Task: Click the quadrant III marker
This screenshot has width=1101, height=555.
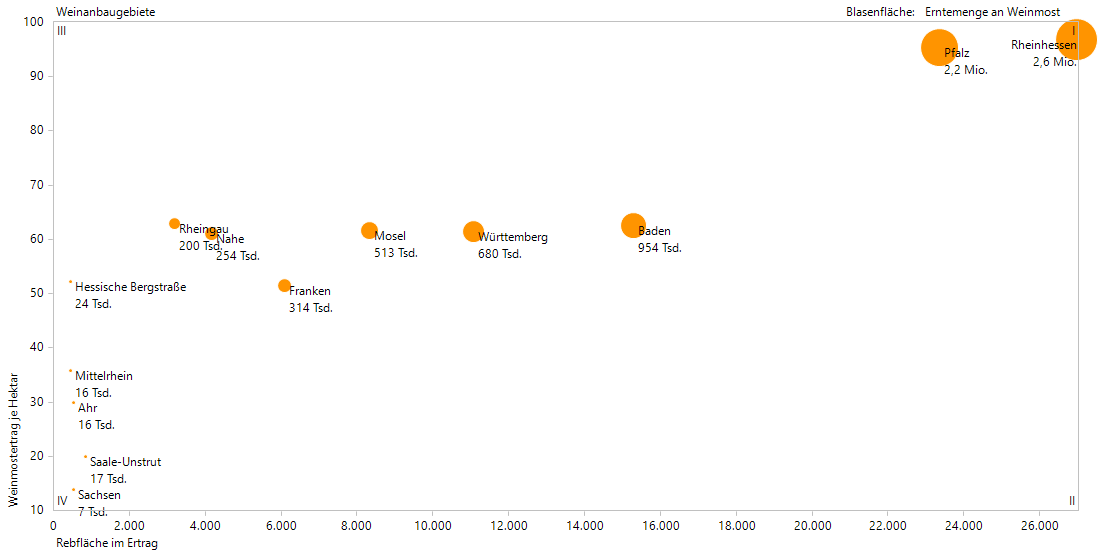Action: tap(61, 31)
